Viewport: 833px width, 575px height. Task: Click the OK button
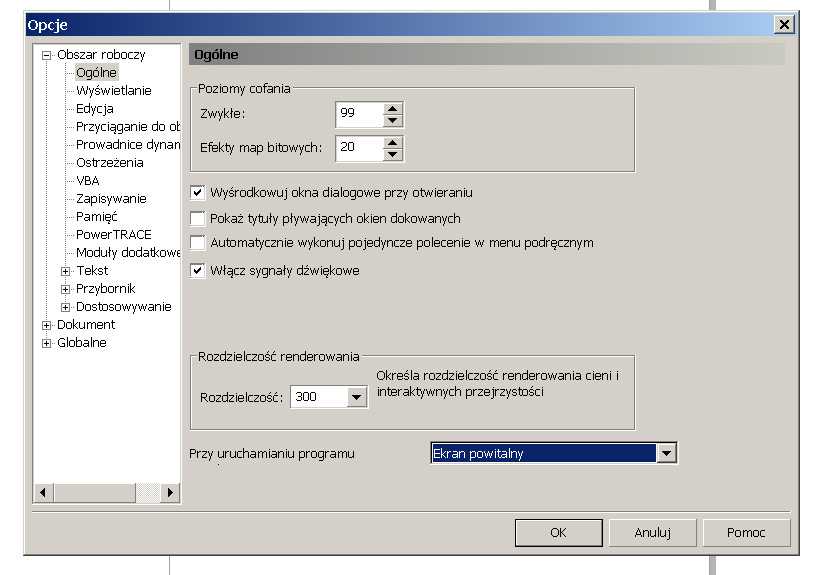pos(558,533)
